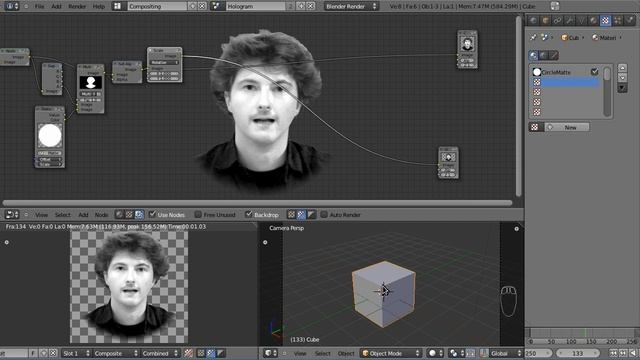The height and width of the screenshot is (360, 640).
Task: Open the Composite layer dropdown
Action: pyautogui.click(x=116, y=353)
